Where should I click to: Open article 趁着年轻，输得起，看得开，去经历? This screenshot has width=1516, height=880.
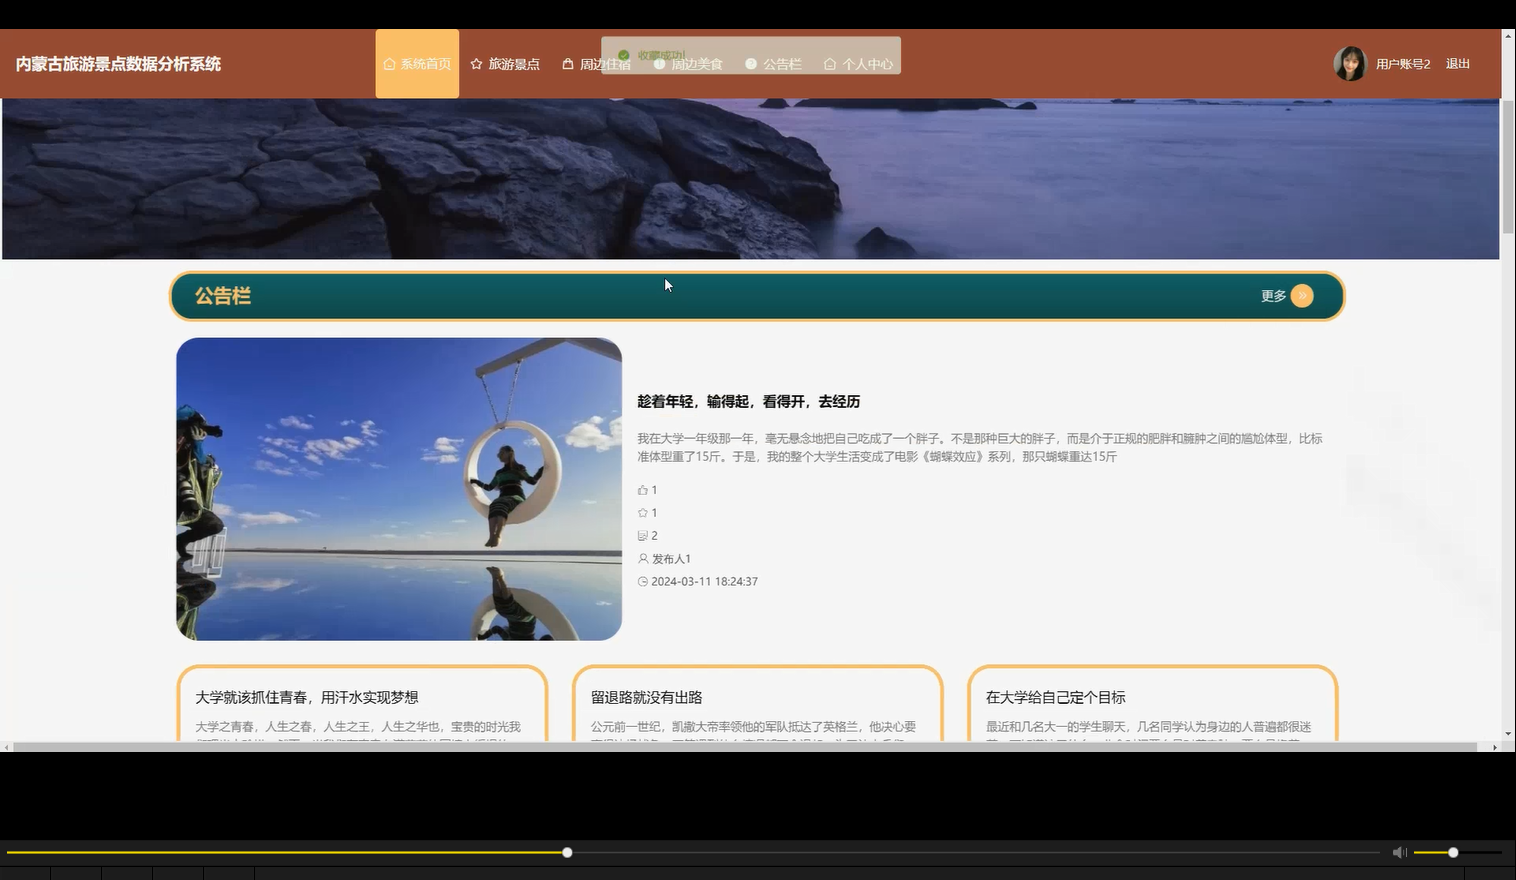click(x=749, y=401)
